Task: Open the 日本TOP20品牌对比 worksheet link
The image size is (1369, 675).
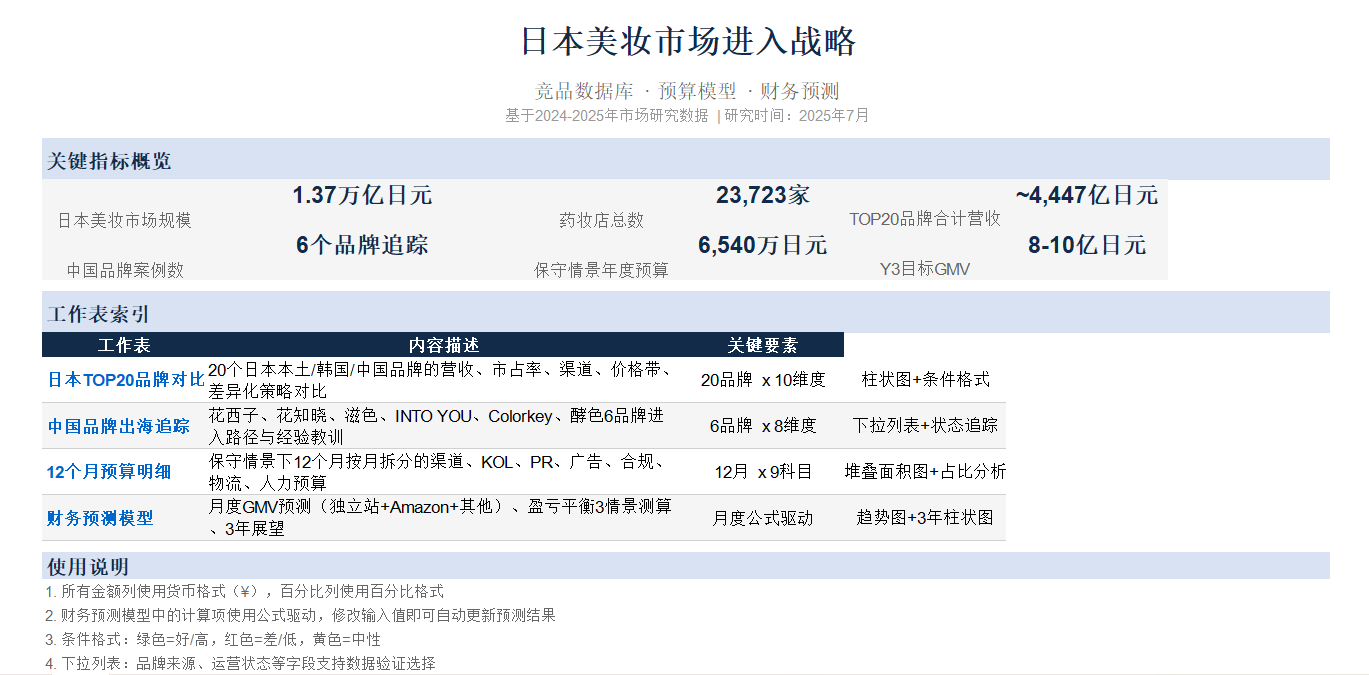Action: pyautogui.click(x=126, y=380)
